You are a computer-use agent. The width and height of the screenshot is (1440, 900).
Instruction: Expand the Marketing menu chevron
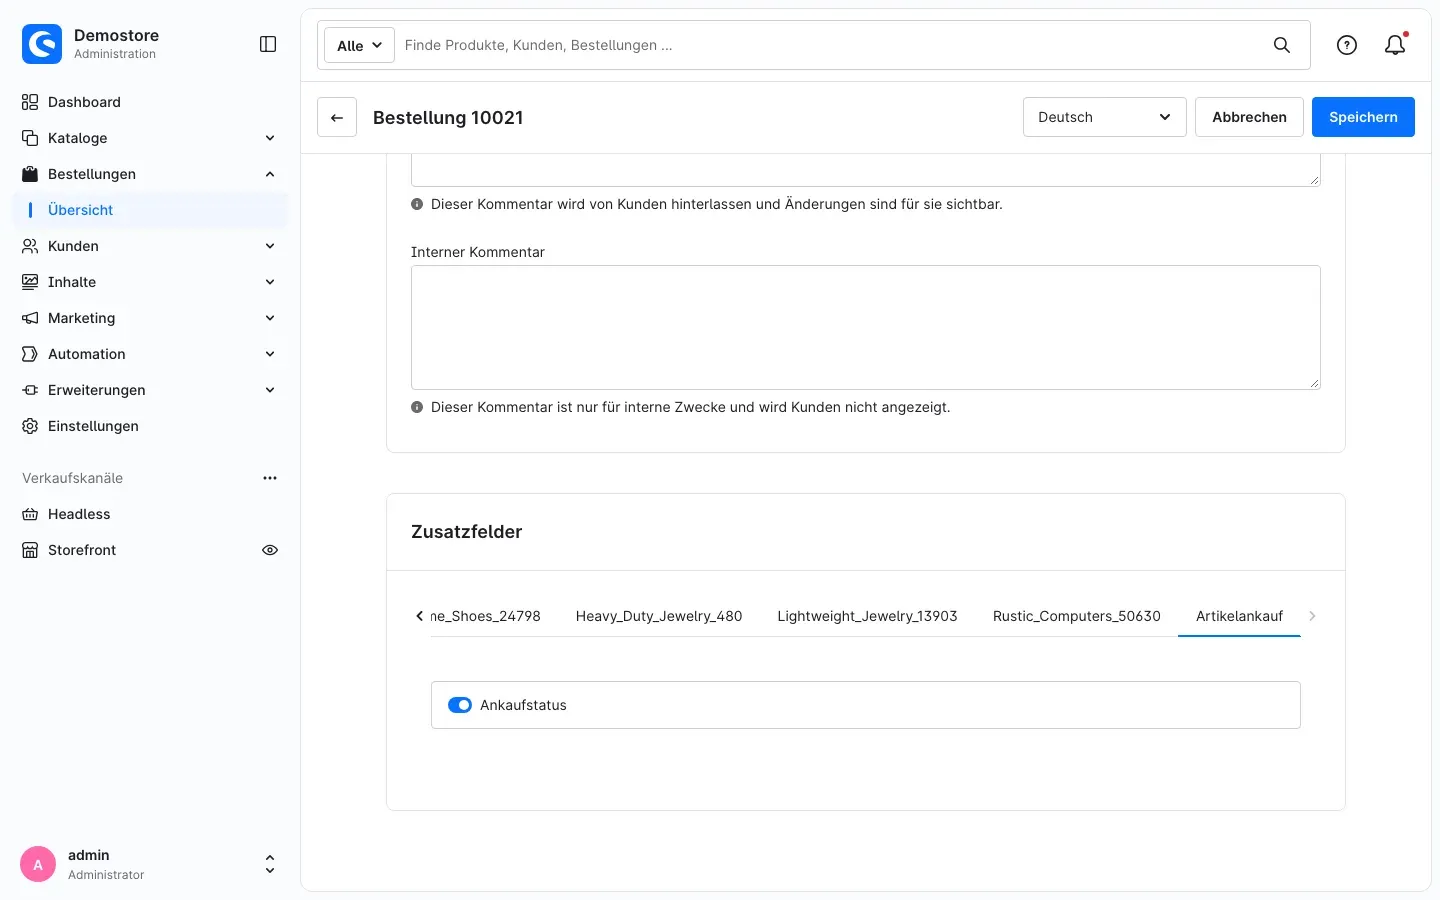point(270,318)
